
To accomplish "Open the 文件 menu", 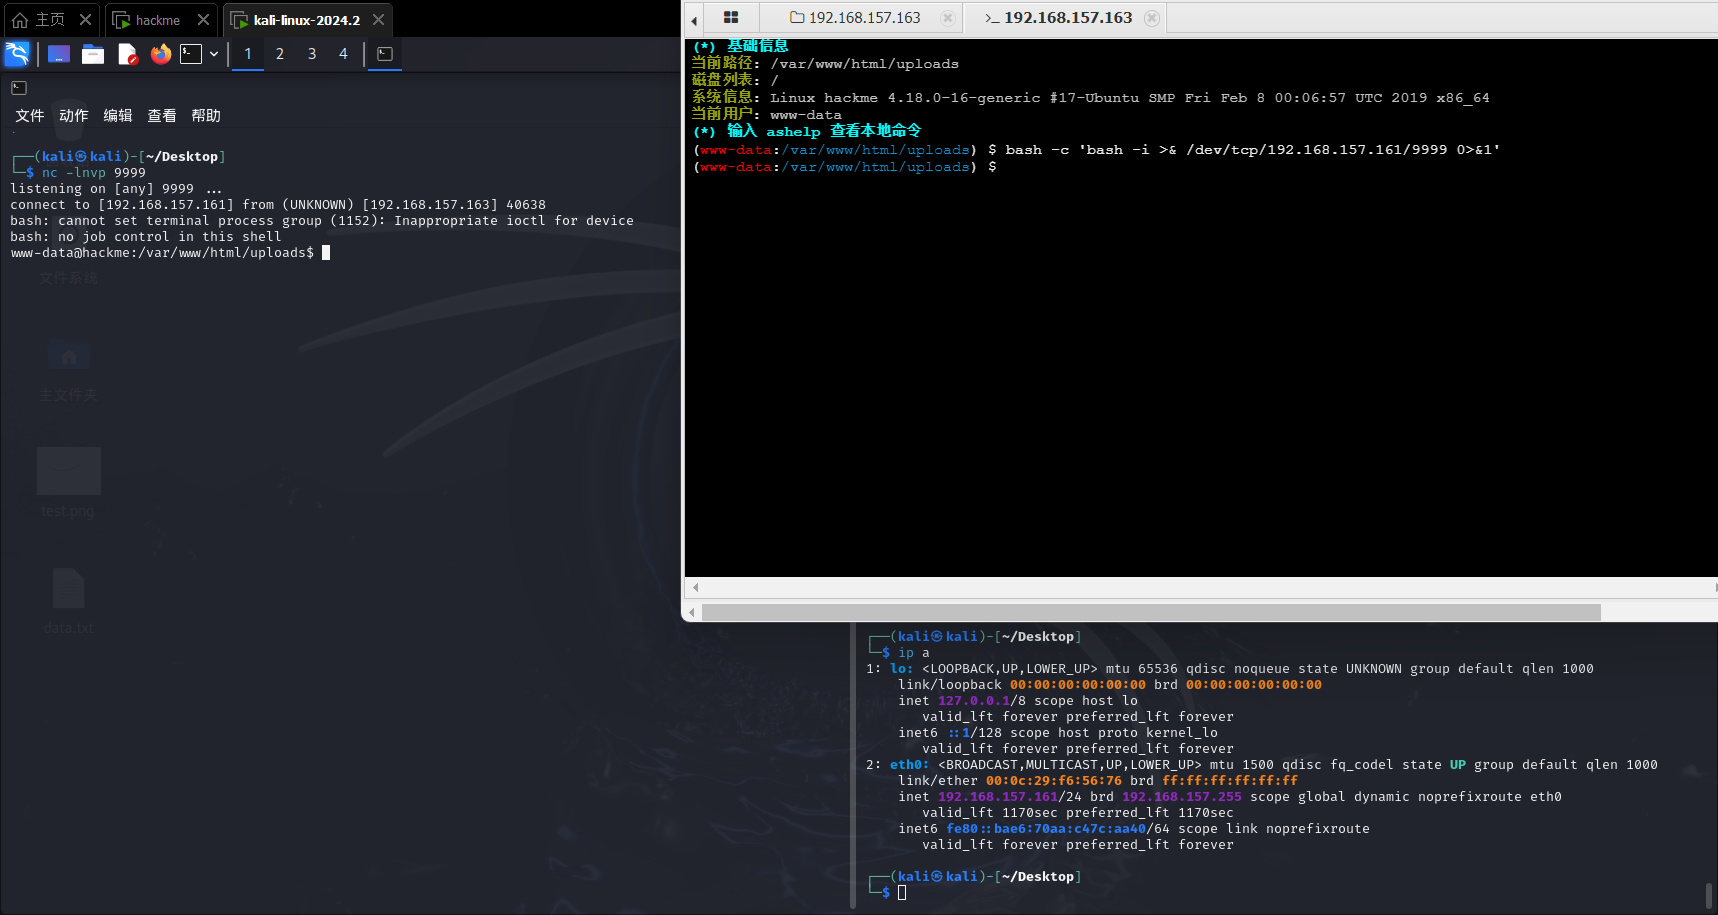I will tap(30, 116).
